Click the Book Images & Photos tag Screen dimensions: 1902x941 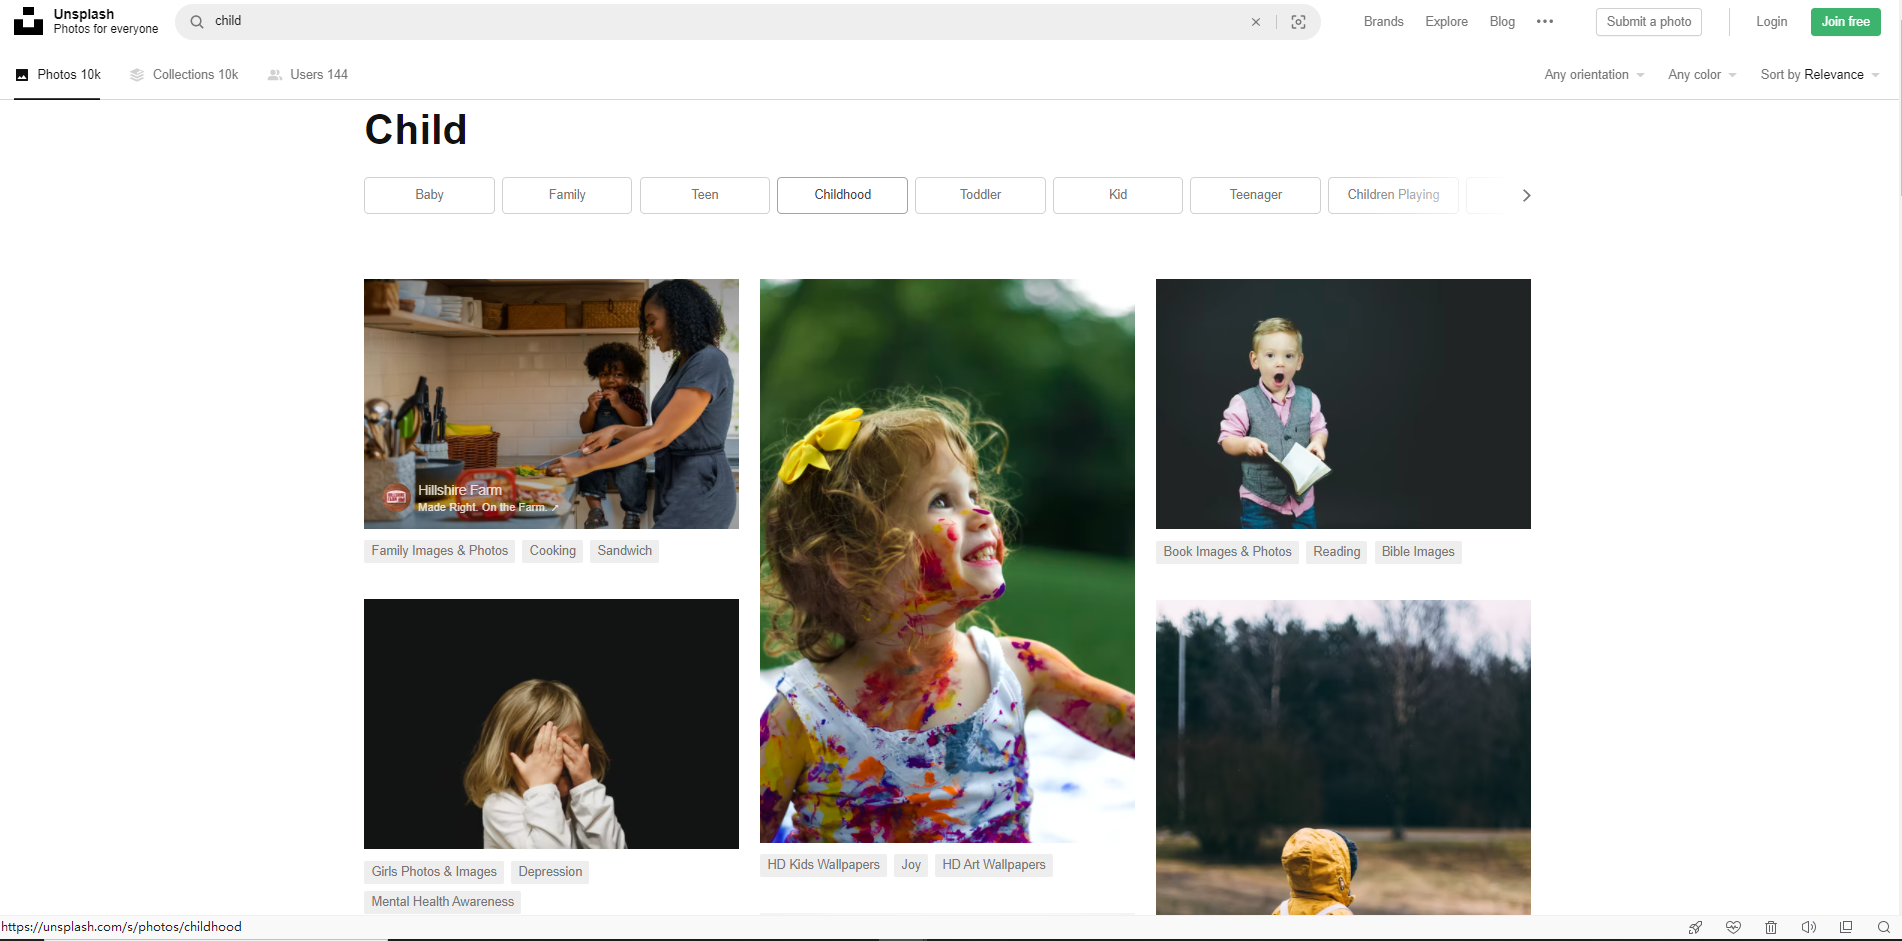(1227, 552)
